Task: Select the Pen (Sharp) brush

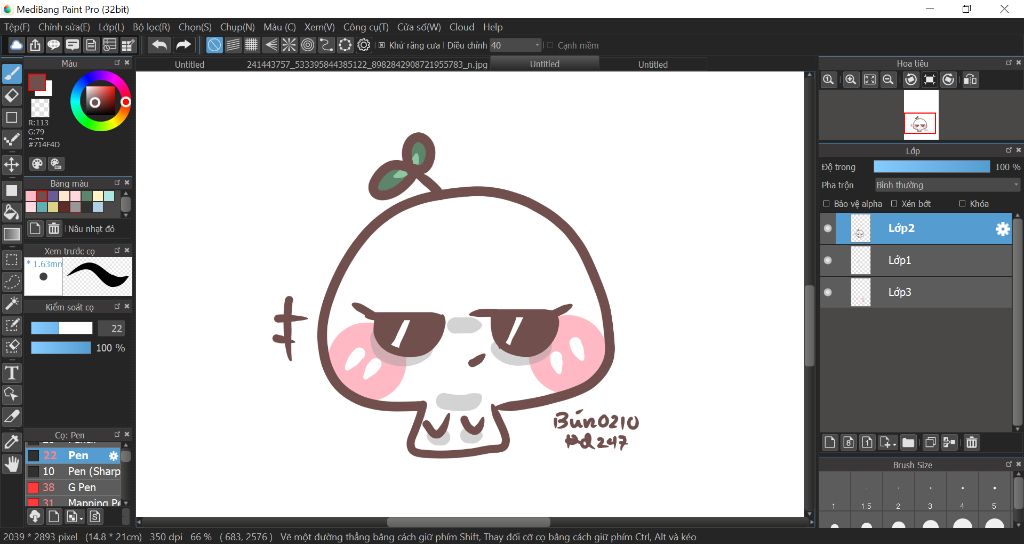Action: coord(74,472)
